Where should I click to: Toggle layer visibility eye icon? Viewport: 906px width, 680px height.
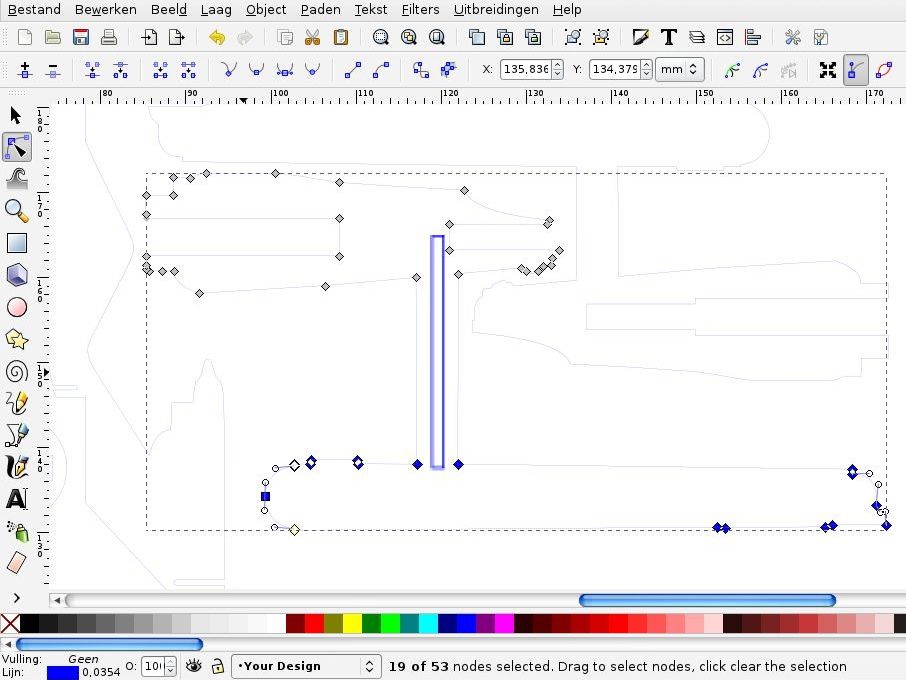tap(194, 666)
